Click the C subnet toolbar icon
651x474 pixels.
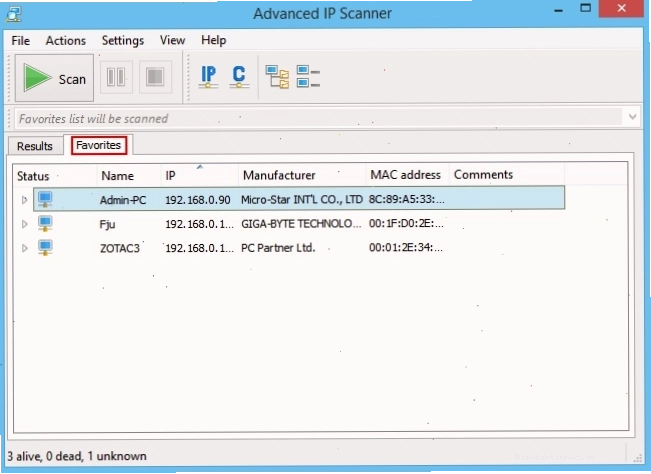[239, 77]
